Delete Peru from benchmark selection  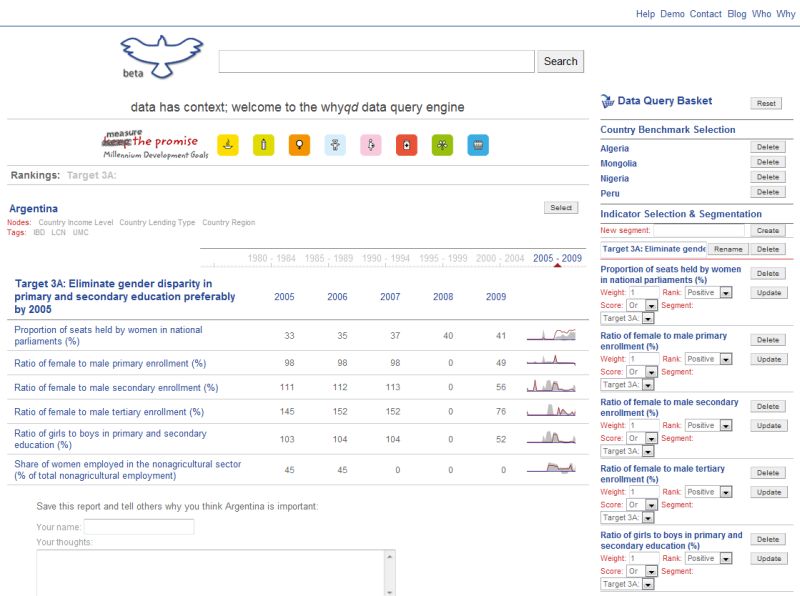768,192
